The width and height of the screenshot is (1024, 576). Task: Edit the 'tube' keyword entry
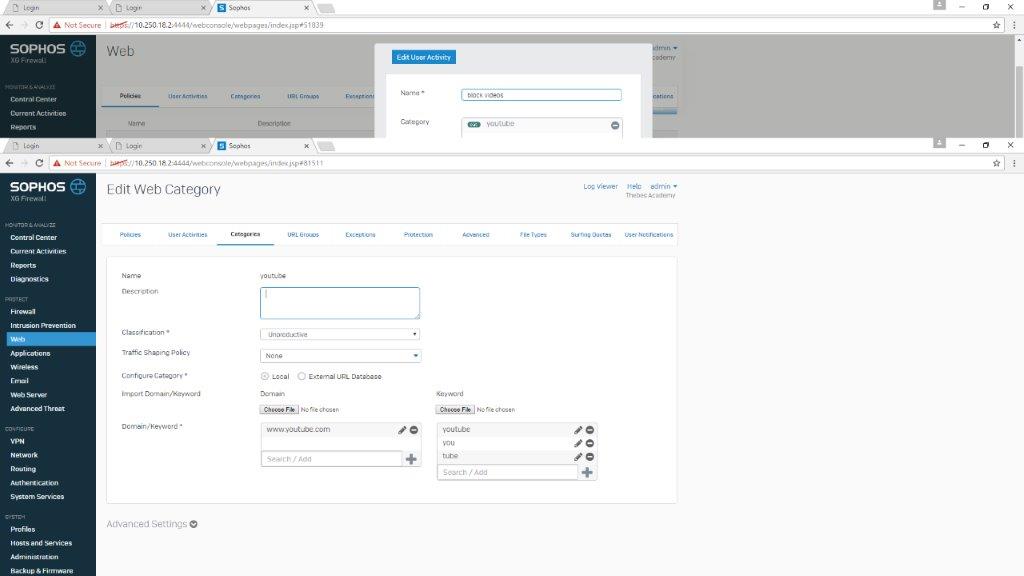[x=578, y=456]
